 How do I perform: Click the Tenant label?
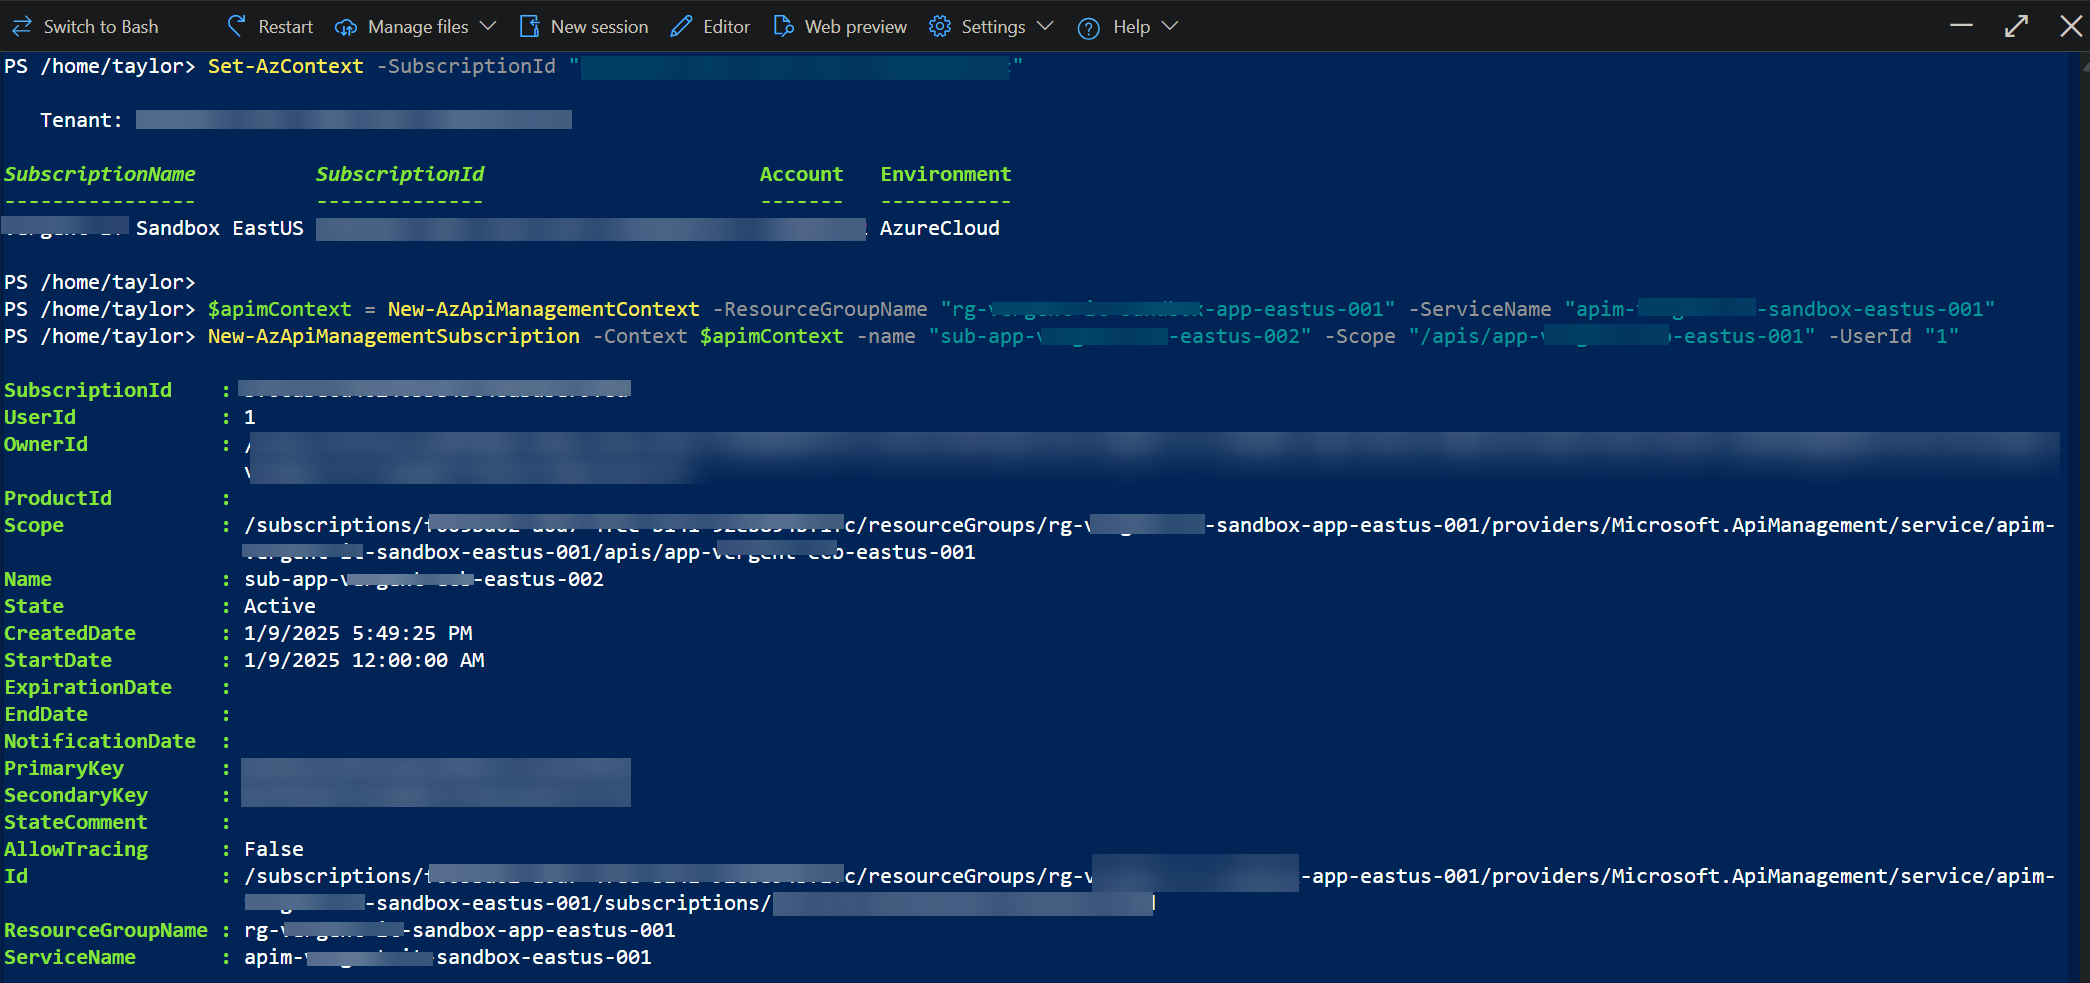(81, 120)
